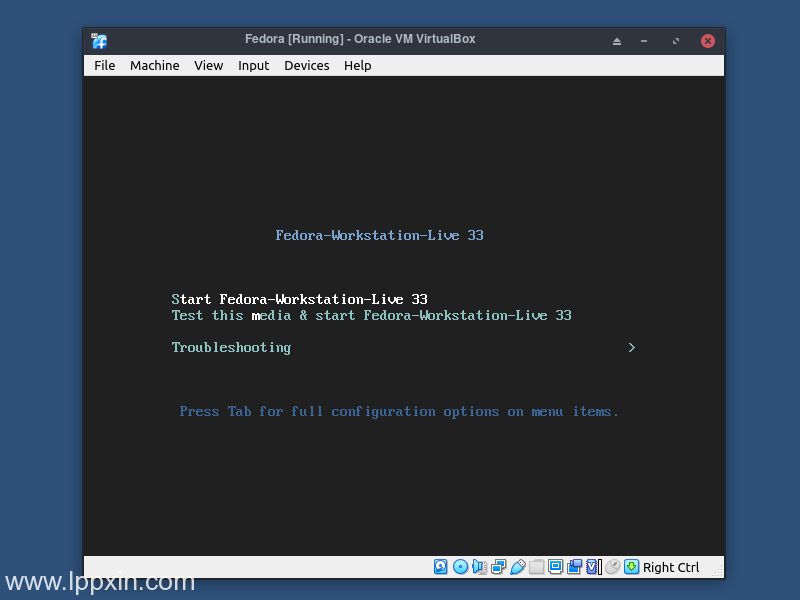Open the File menu

coord(105,66)
